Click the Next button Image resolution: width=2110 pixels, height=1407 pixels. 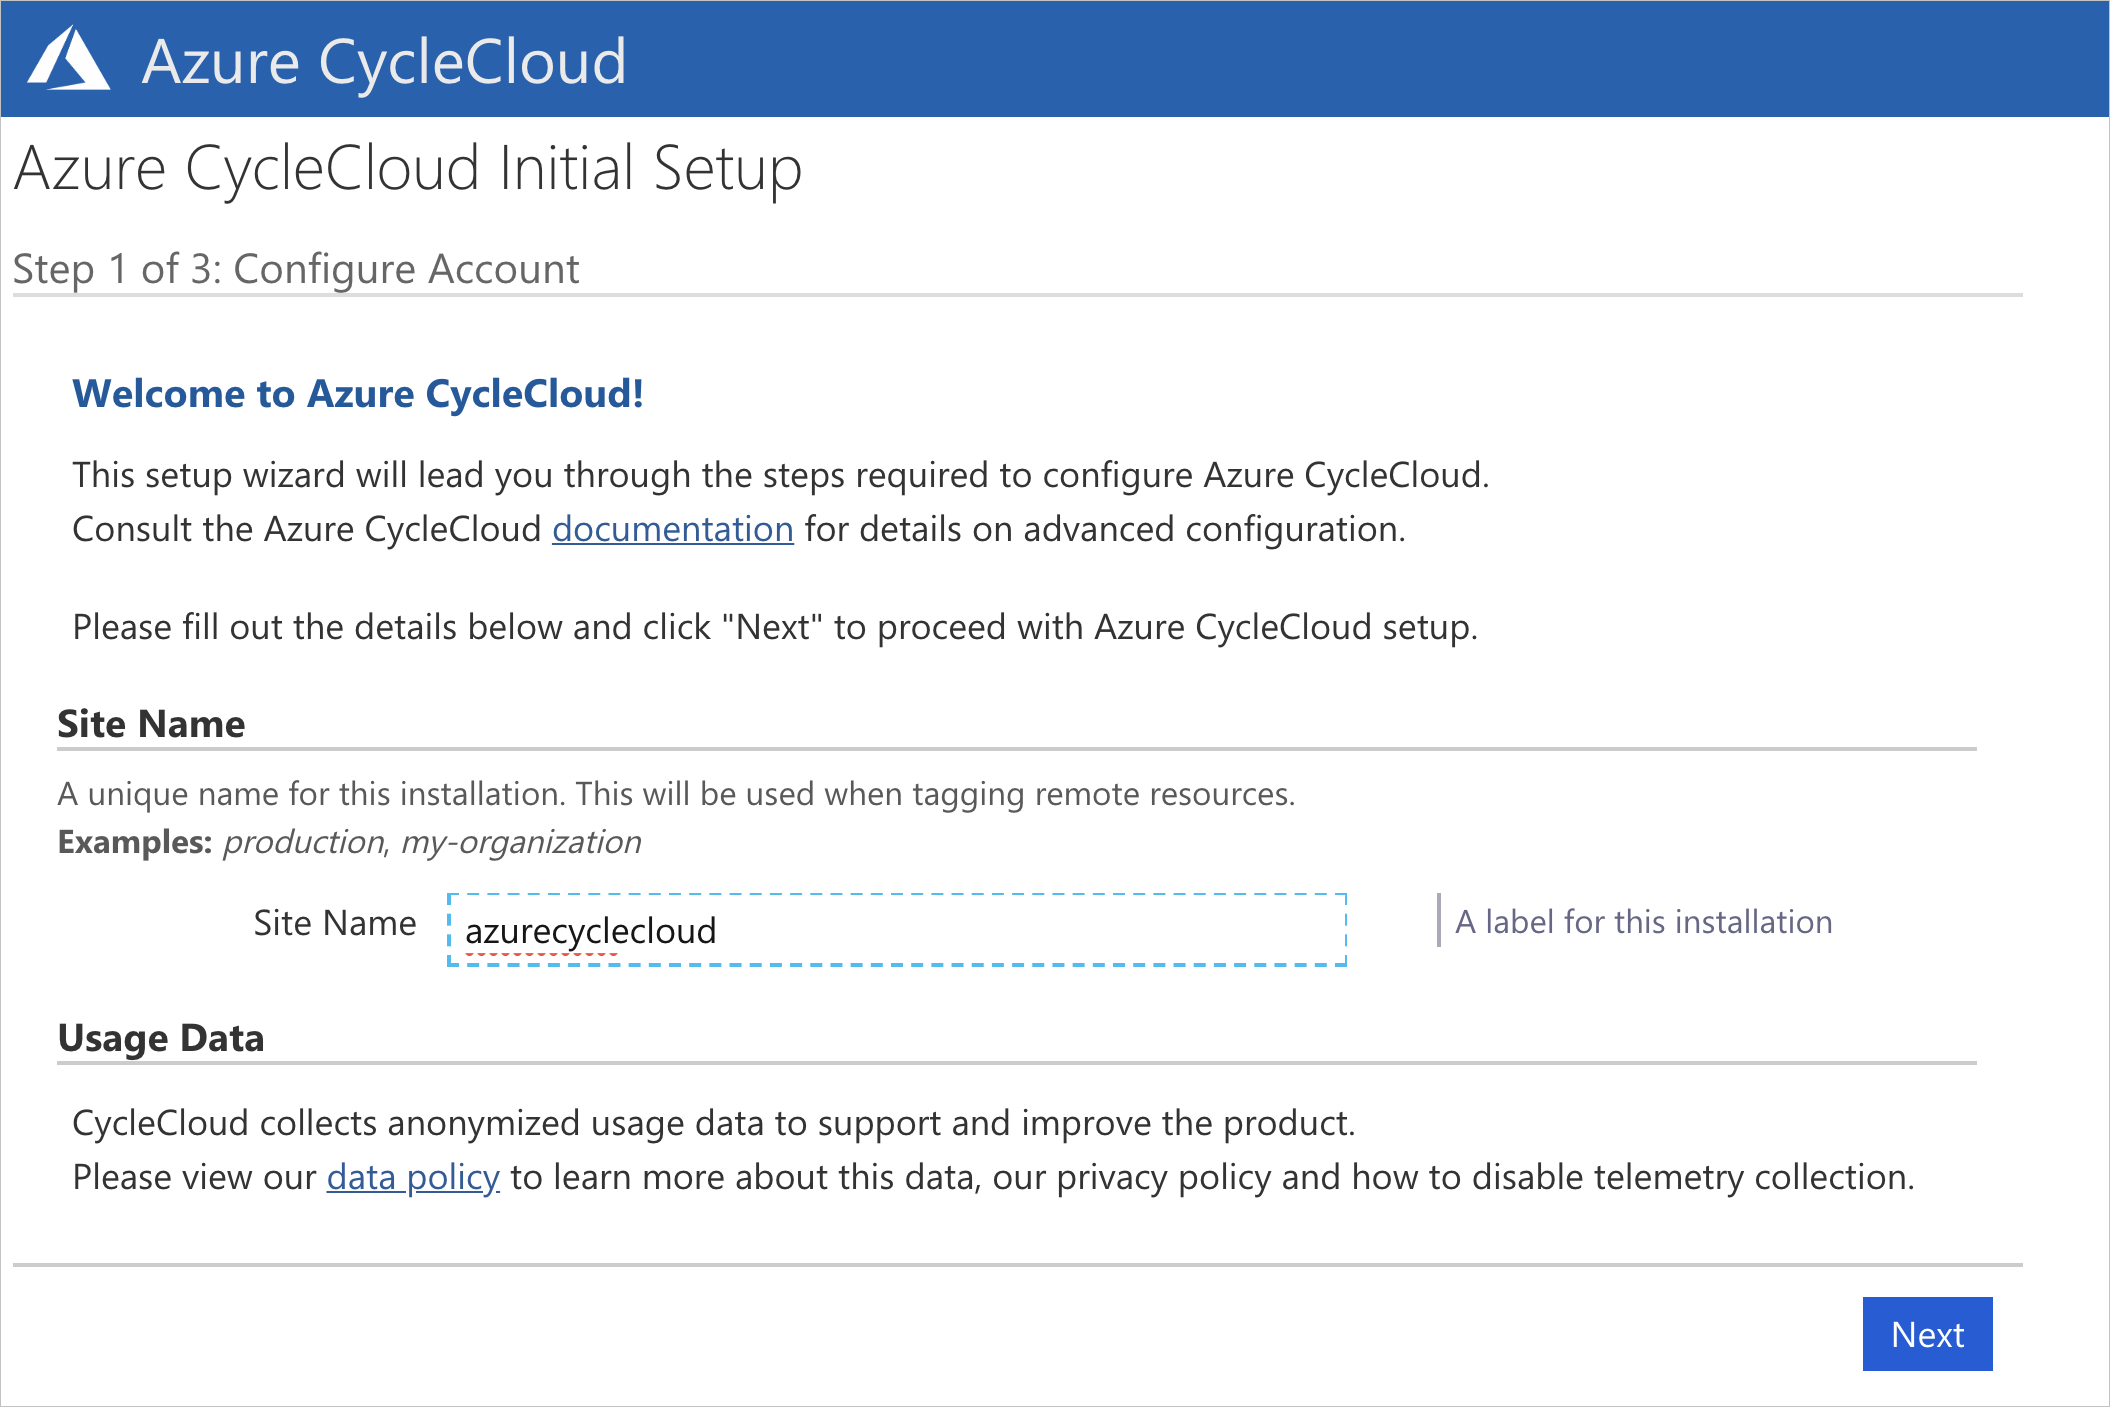(1927, 1334)
